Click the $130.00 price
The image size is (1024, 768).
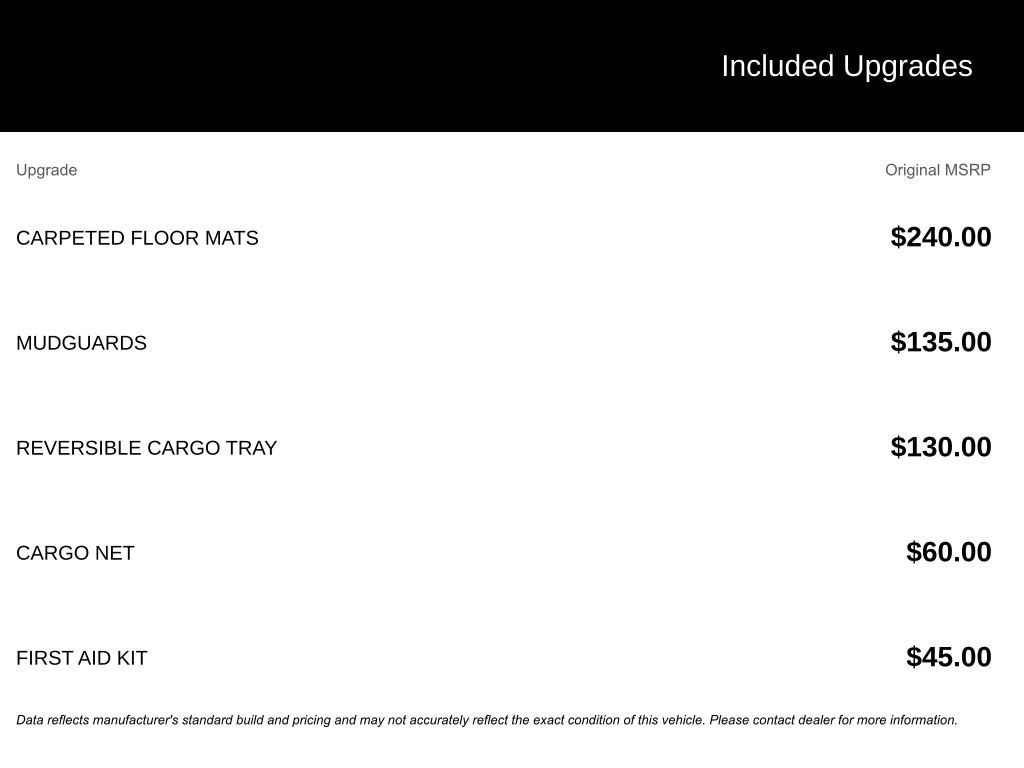click(x=941, y=447)
